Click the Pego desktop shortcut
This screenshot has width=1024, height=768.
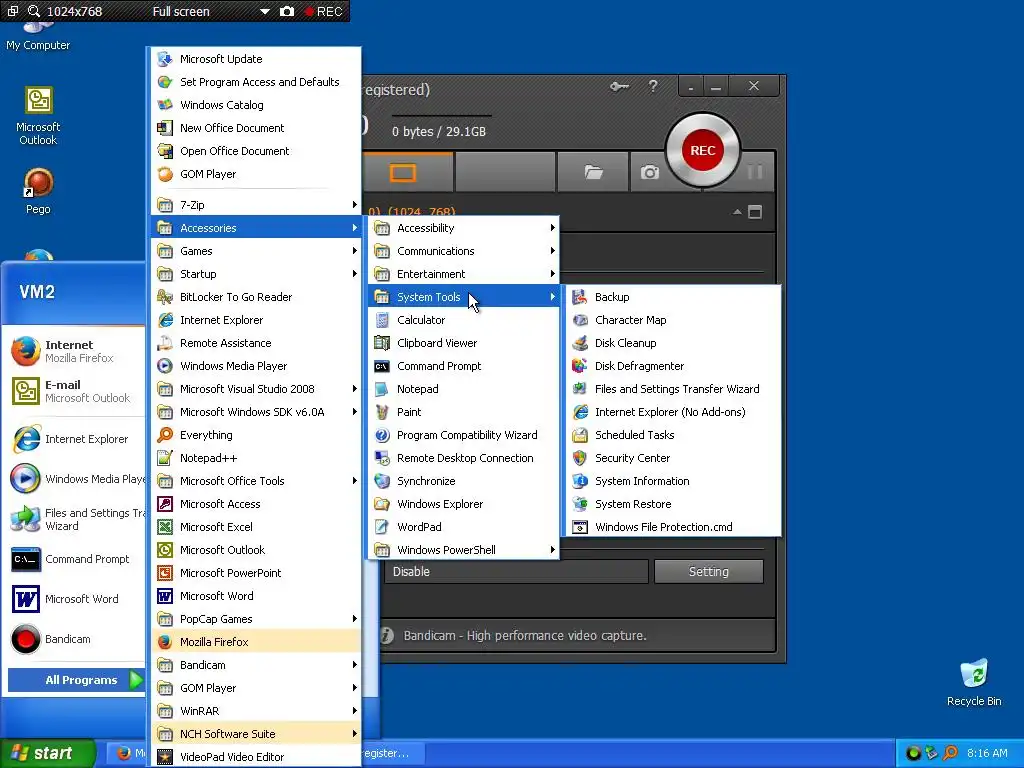coord(38,191)
